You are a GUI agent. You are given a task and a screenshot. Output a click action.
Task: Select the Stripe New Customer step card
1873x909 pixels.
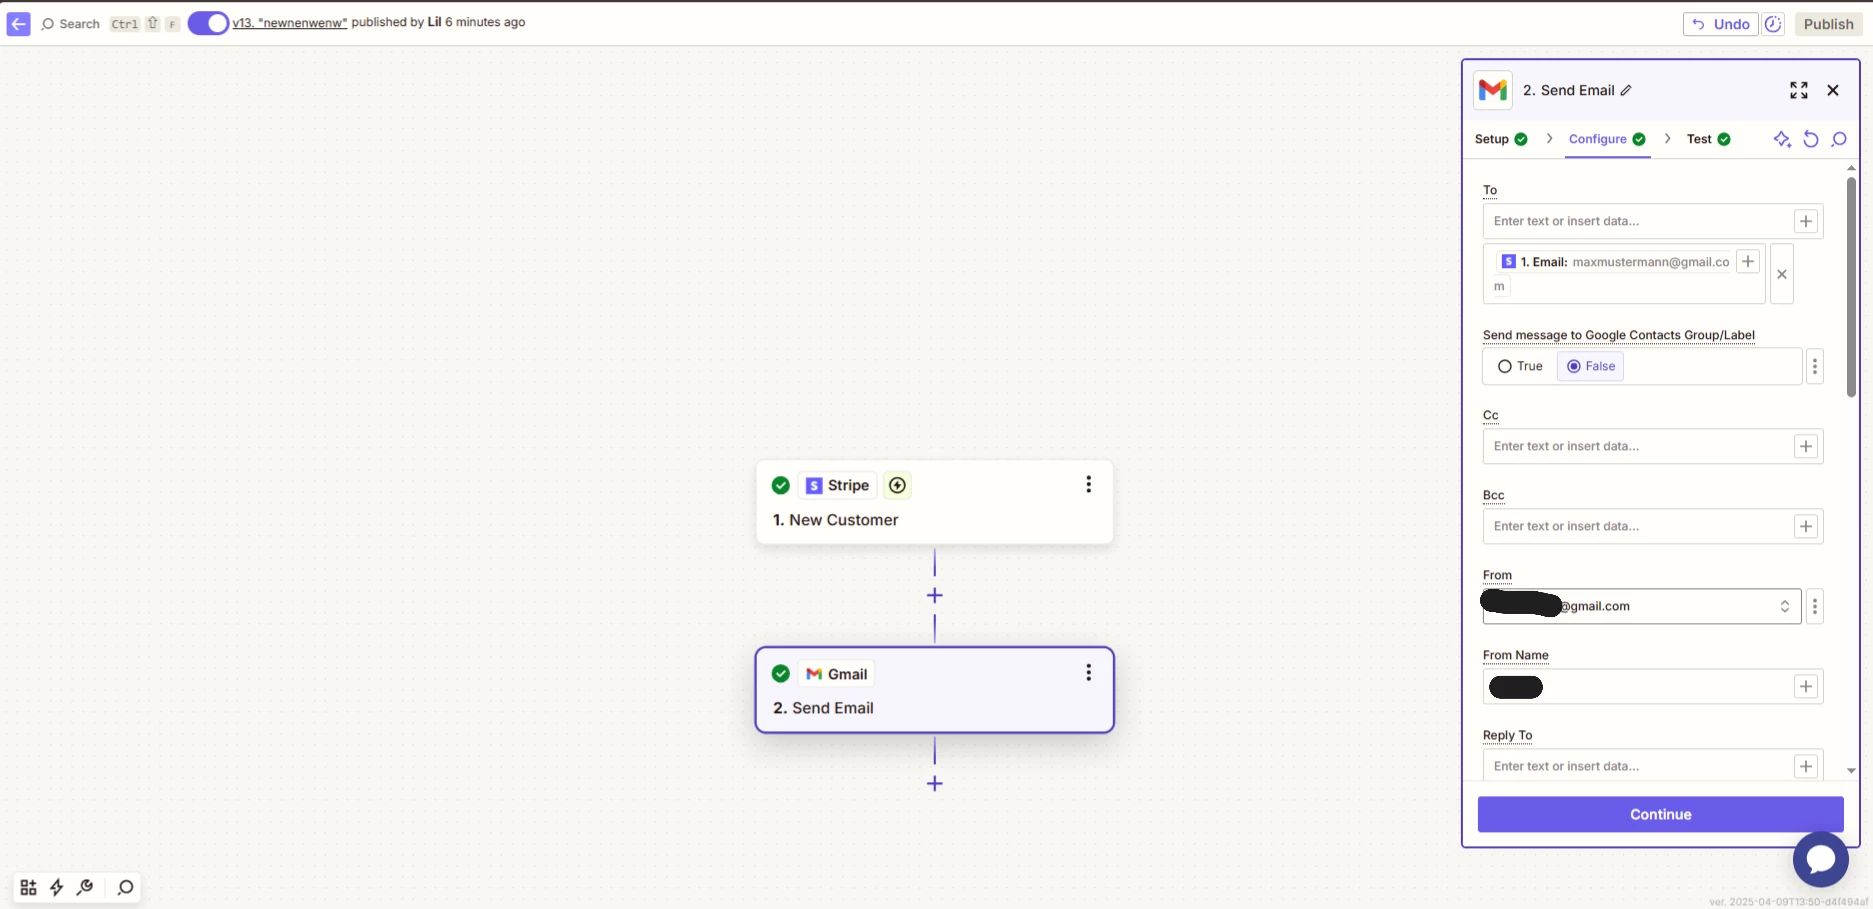[x=934, y=502]
